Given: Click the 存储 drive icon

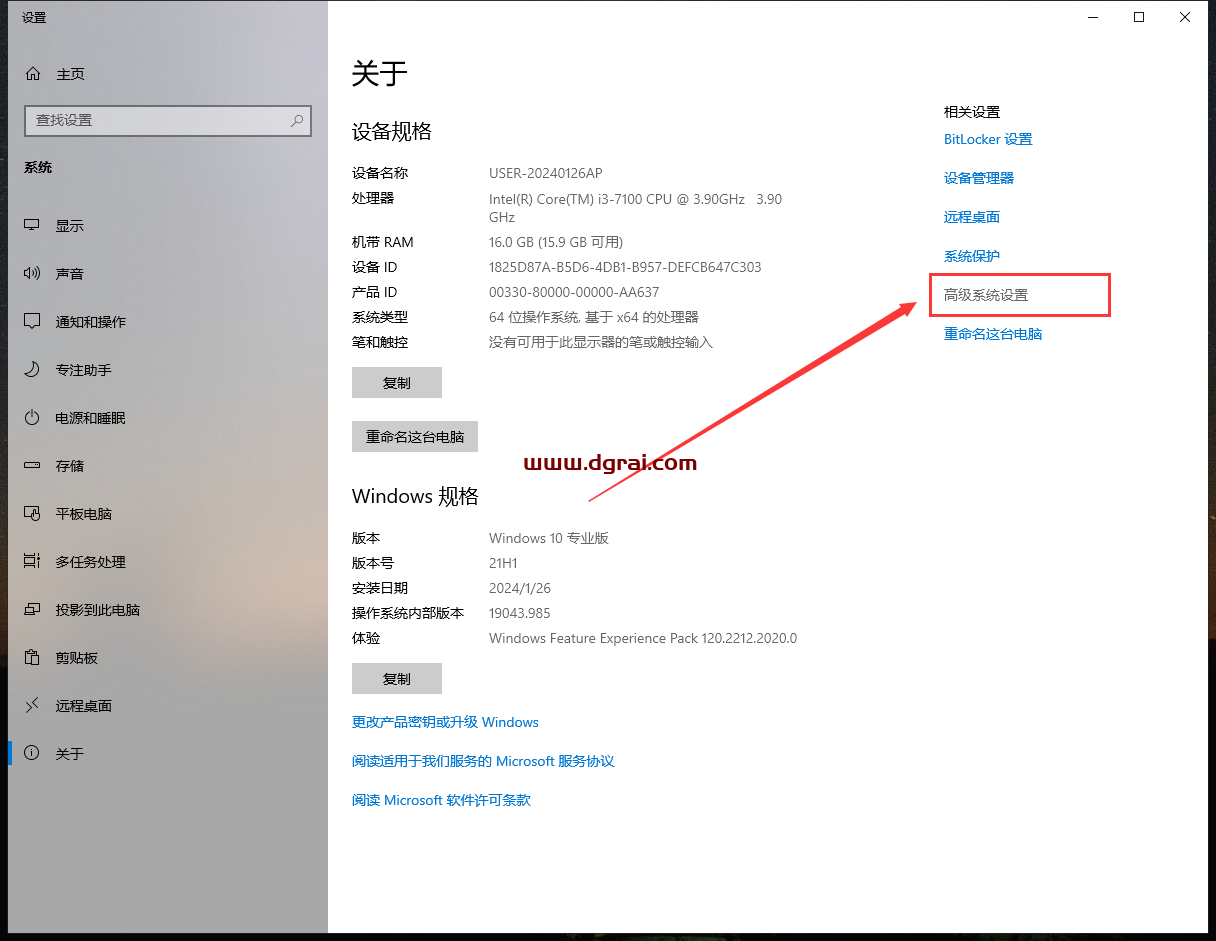Looking at the screenshot, I should [33, 466].
